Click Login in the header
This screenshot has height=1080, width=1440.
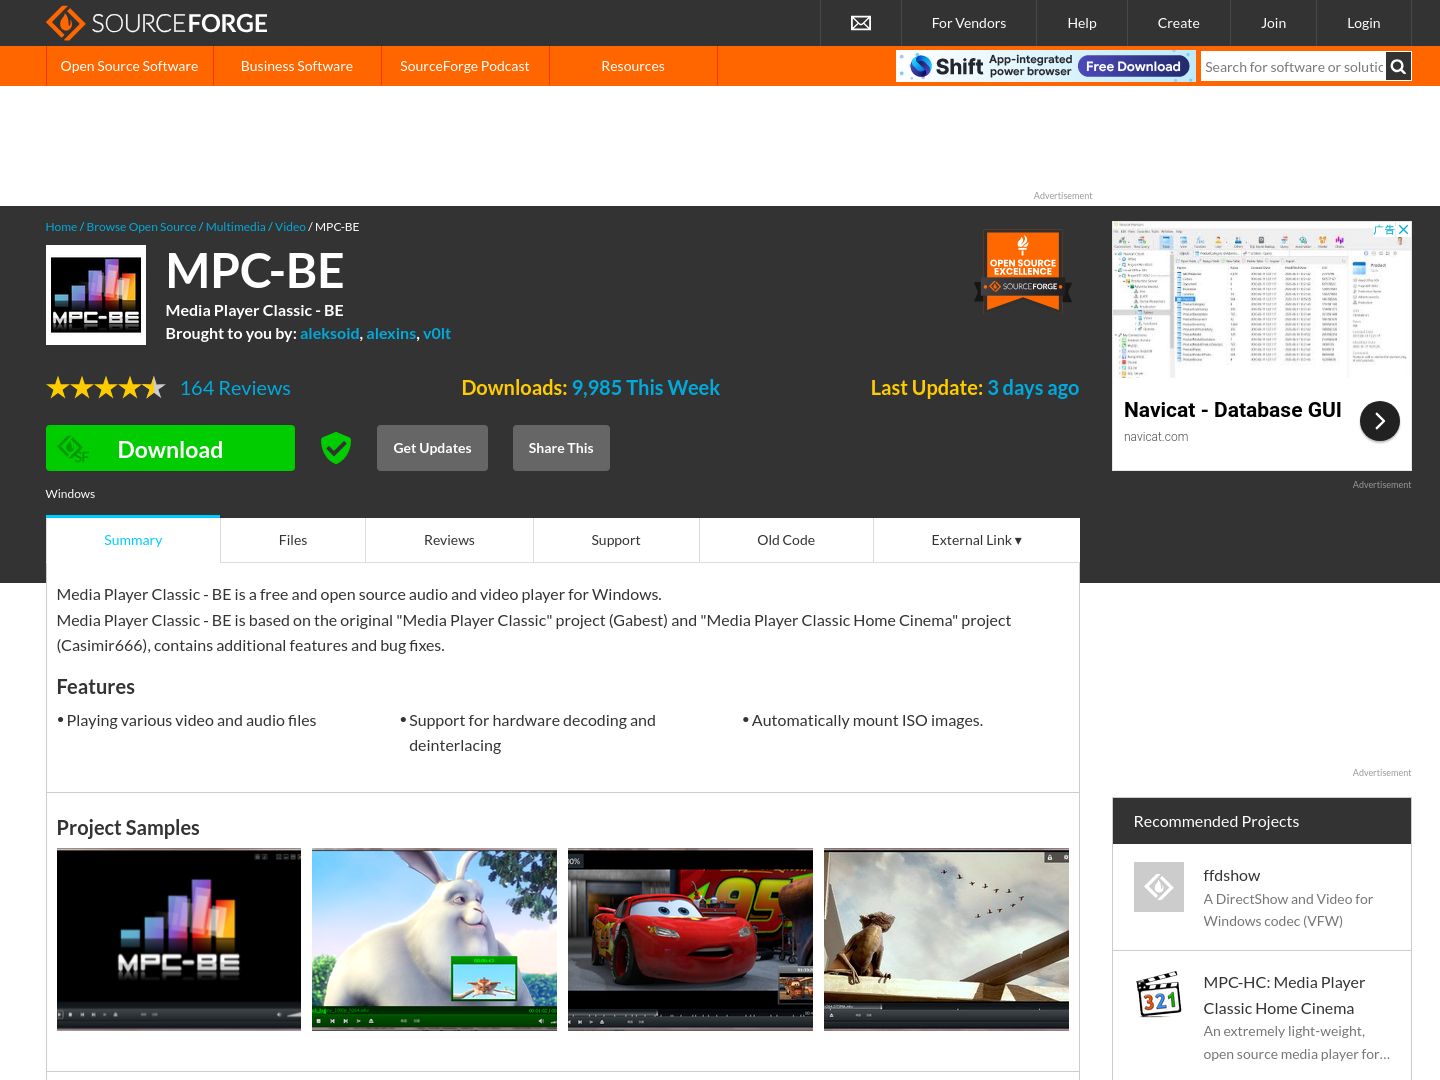pyautogui.click(x=1364, y=23)
